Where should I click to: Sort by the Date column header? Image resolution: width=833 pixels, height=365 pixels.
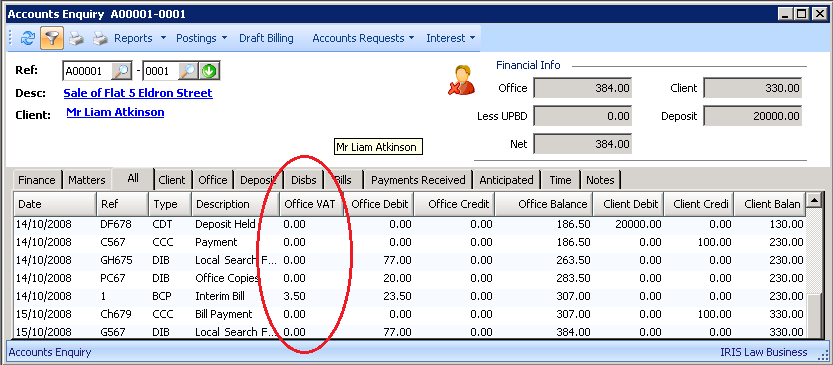(x=55, y=204)
